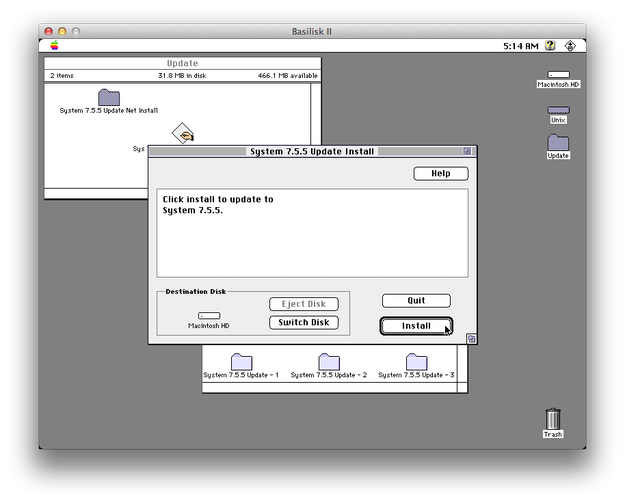Click the Update window title bar
625x503 pixels.
point(183,63)
